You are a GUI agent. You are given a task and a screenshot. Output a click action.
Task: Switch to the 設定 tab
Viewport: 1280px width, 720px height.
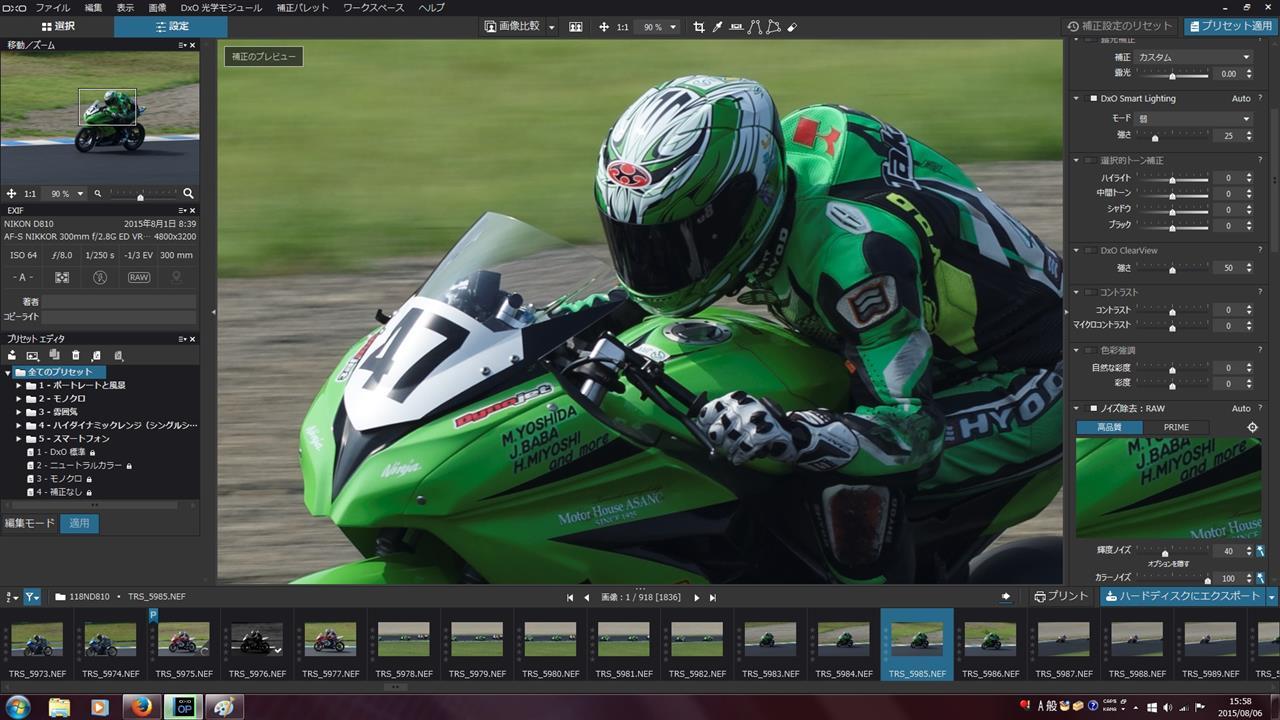171,26
